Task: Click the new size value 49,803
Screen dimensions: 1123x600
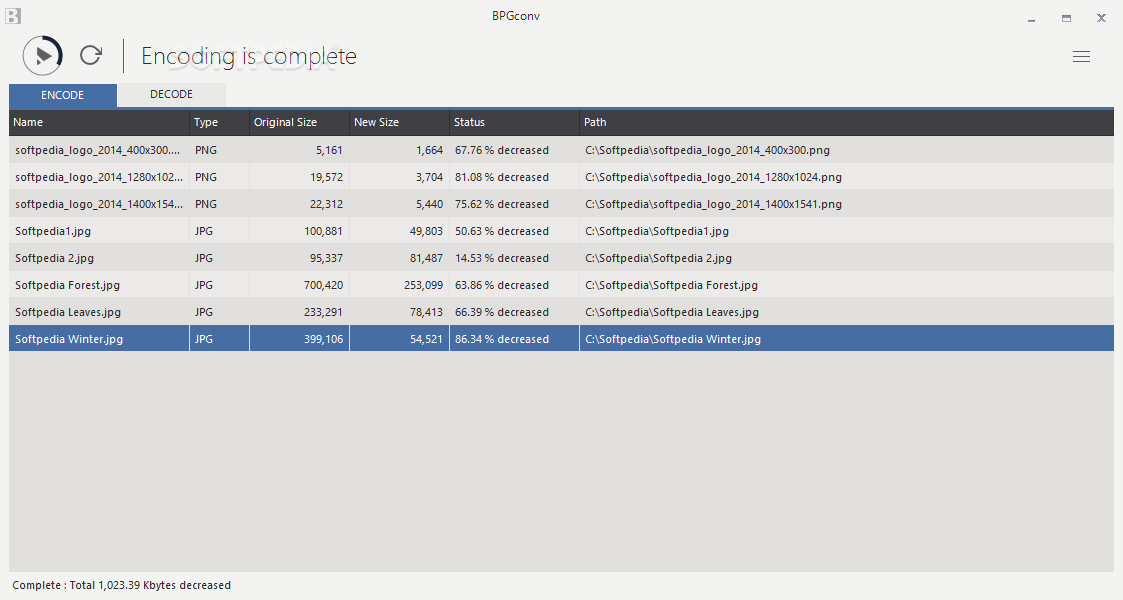Action: [426, 231]
